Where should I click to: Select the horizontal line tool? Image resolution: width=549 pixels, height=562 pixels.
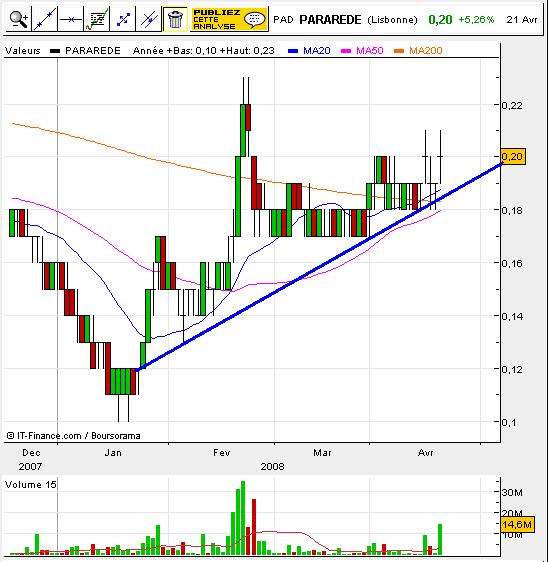coord(71,19)
